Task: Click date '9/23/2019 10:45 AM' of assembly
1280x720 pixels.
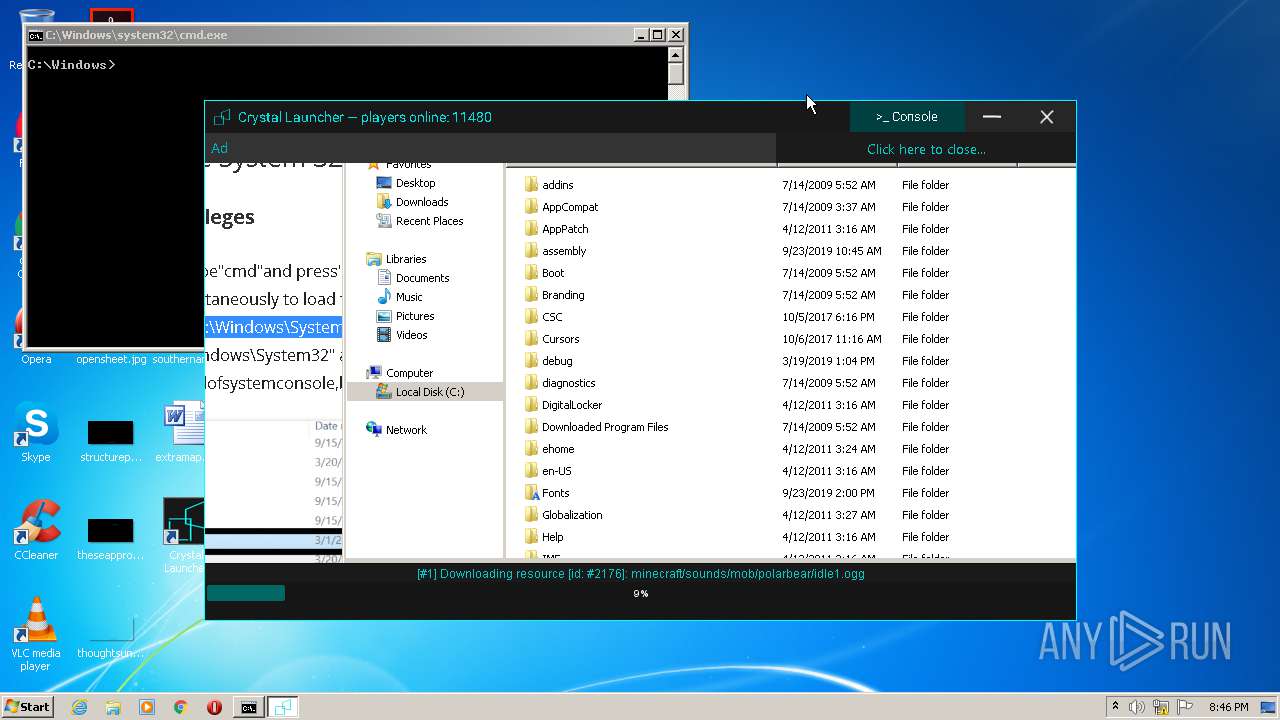Action: click(x=832, y=251)
